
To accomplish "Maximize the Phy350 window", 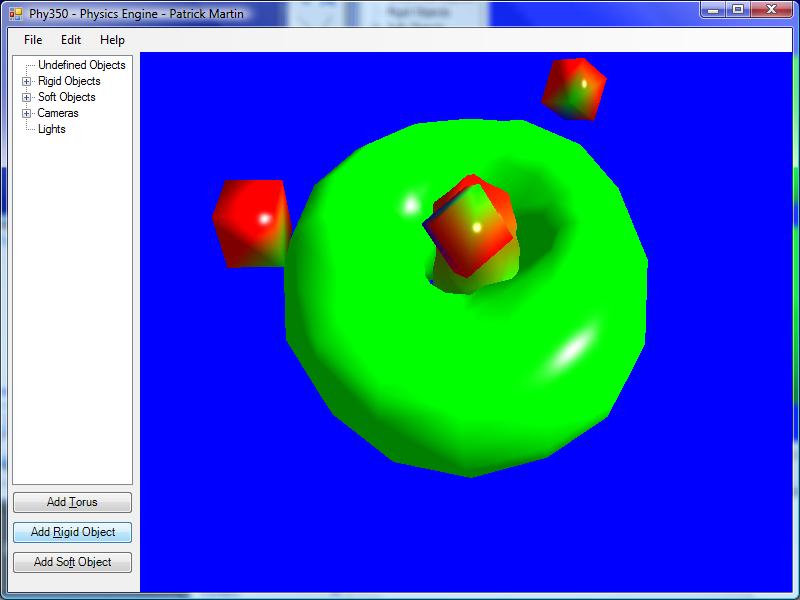I will [x=738, y=10].
